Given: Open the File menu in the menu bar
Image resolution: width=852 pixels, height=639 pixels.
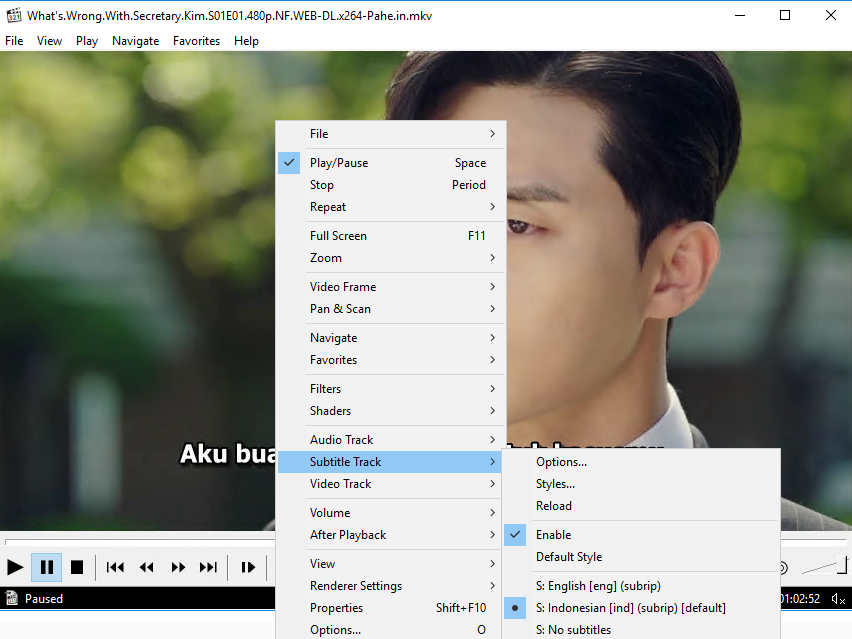Looking at the screenshot, I should pos(14,41).
